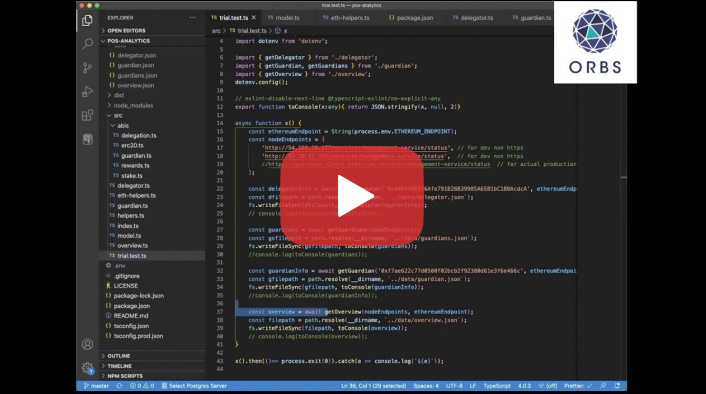The height and width of the screenshot is (394, 706).
Task: Open the Run and Debug view
Action: (87, 91)
